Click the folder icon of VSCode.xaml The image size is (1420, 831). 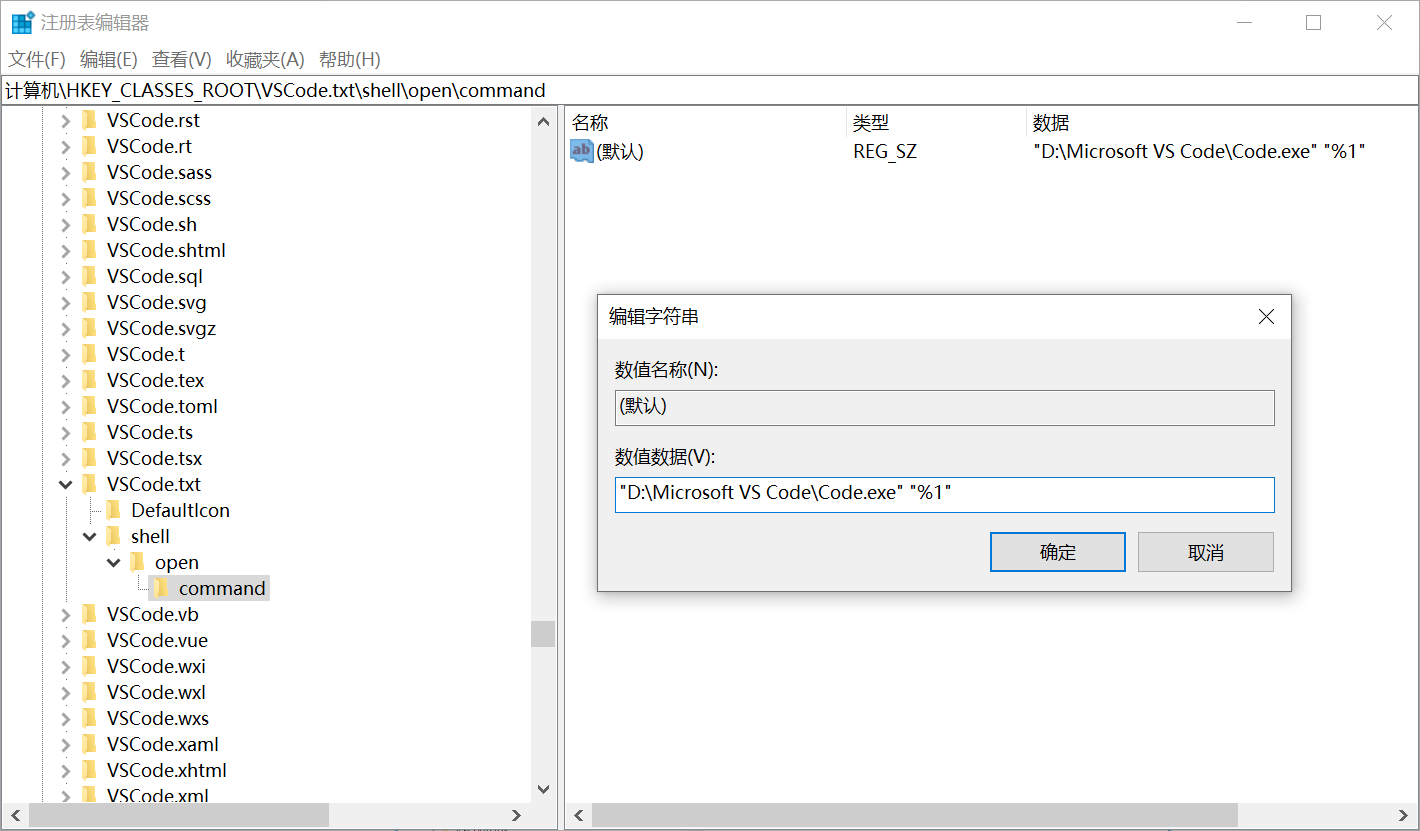tap(89, 744)
